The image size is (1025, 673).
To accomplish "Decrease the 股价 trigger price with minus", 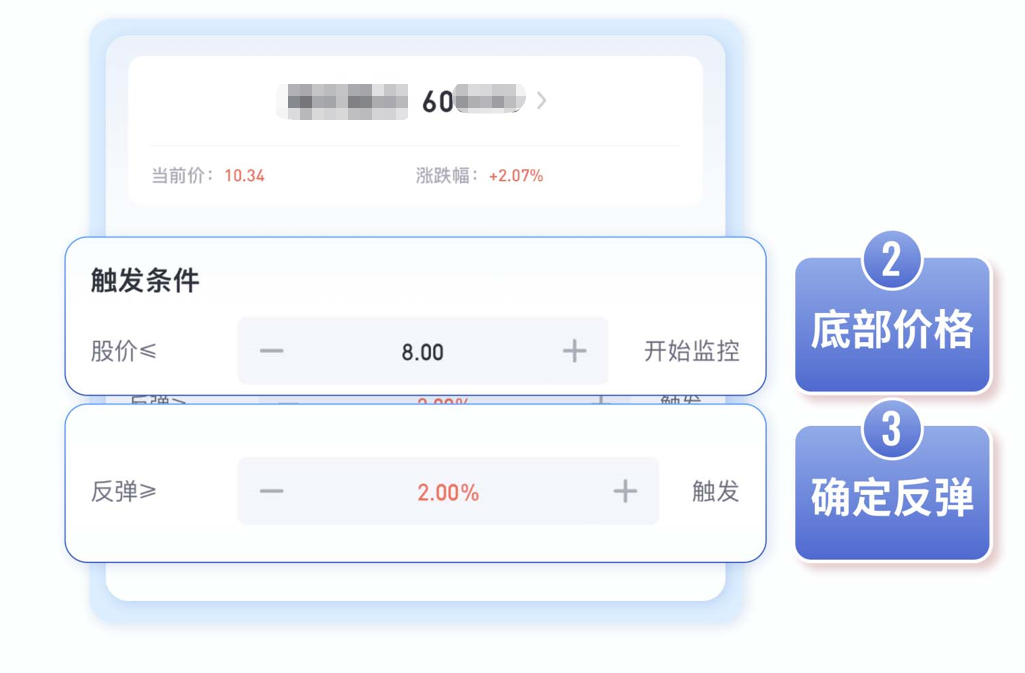I will [271, 352].
